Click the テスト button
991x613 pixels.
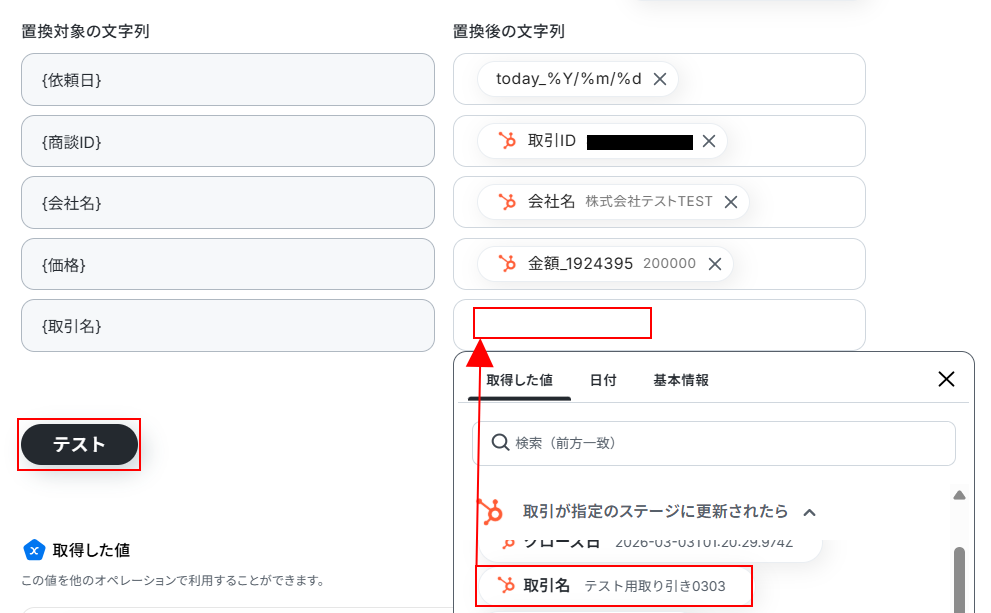tap(79, 444)
